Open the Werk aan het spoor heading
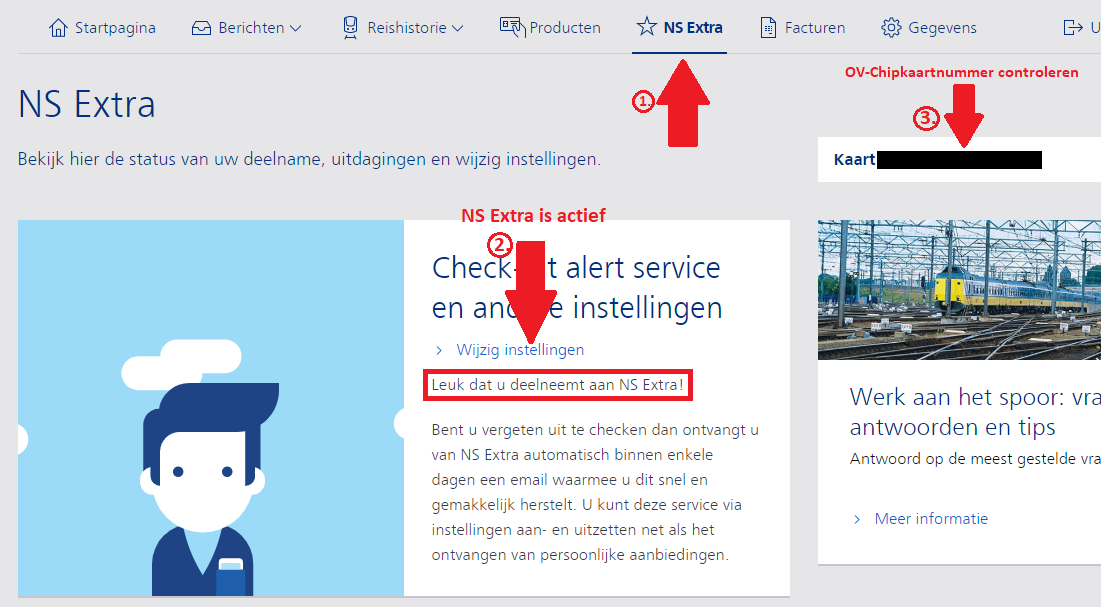This screenshot has height=607, width=1101. click(975, 412)
